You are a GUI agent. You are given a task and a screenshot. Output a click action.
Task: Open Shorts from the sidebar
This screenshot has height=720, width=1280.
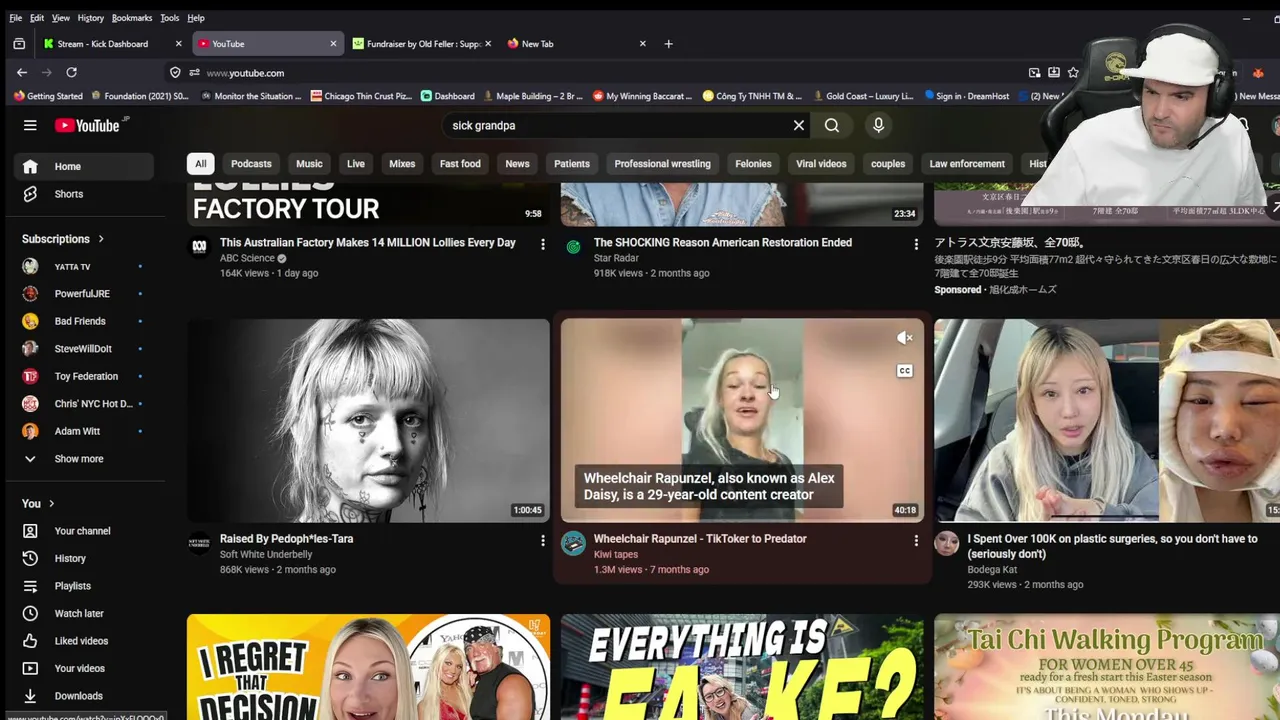[83, 194]
